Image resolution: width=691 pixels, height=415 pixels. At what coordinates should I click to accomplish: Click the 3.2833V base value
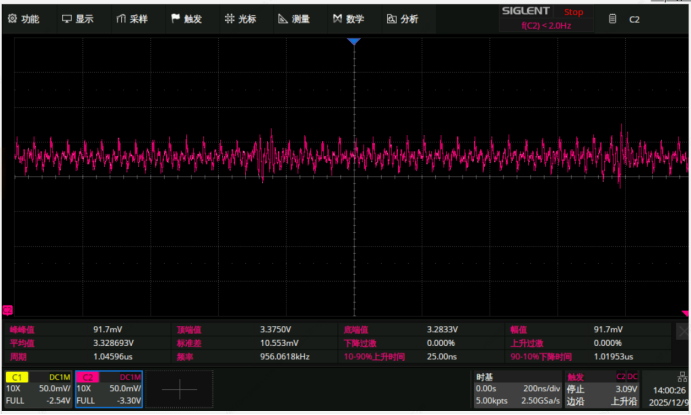coord(442,330)
